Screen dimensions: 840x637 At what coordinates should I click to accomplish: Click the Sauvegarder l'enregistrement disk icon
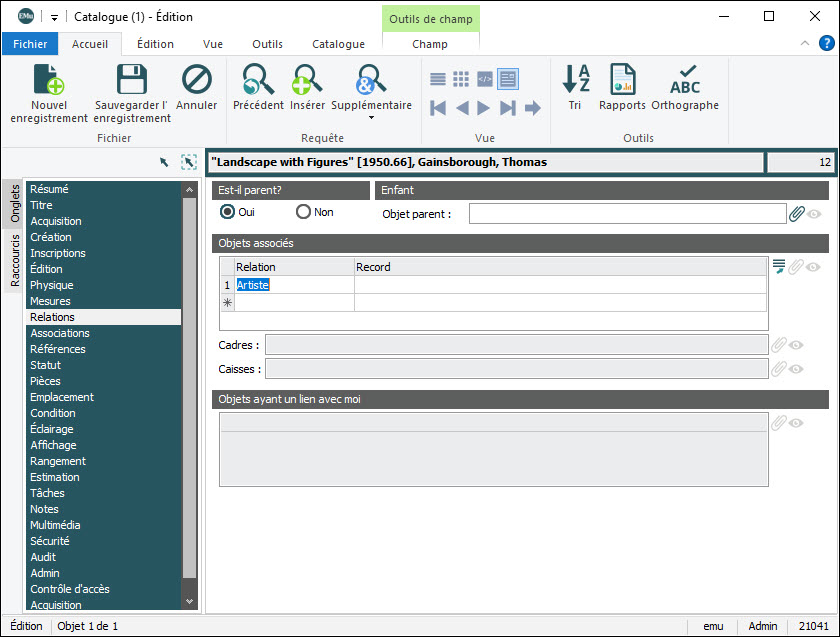tap(132, 80)
